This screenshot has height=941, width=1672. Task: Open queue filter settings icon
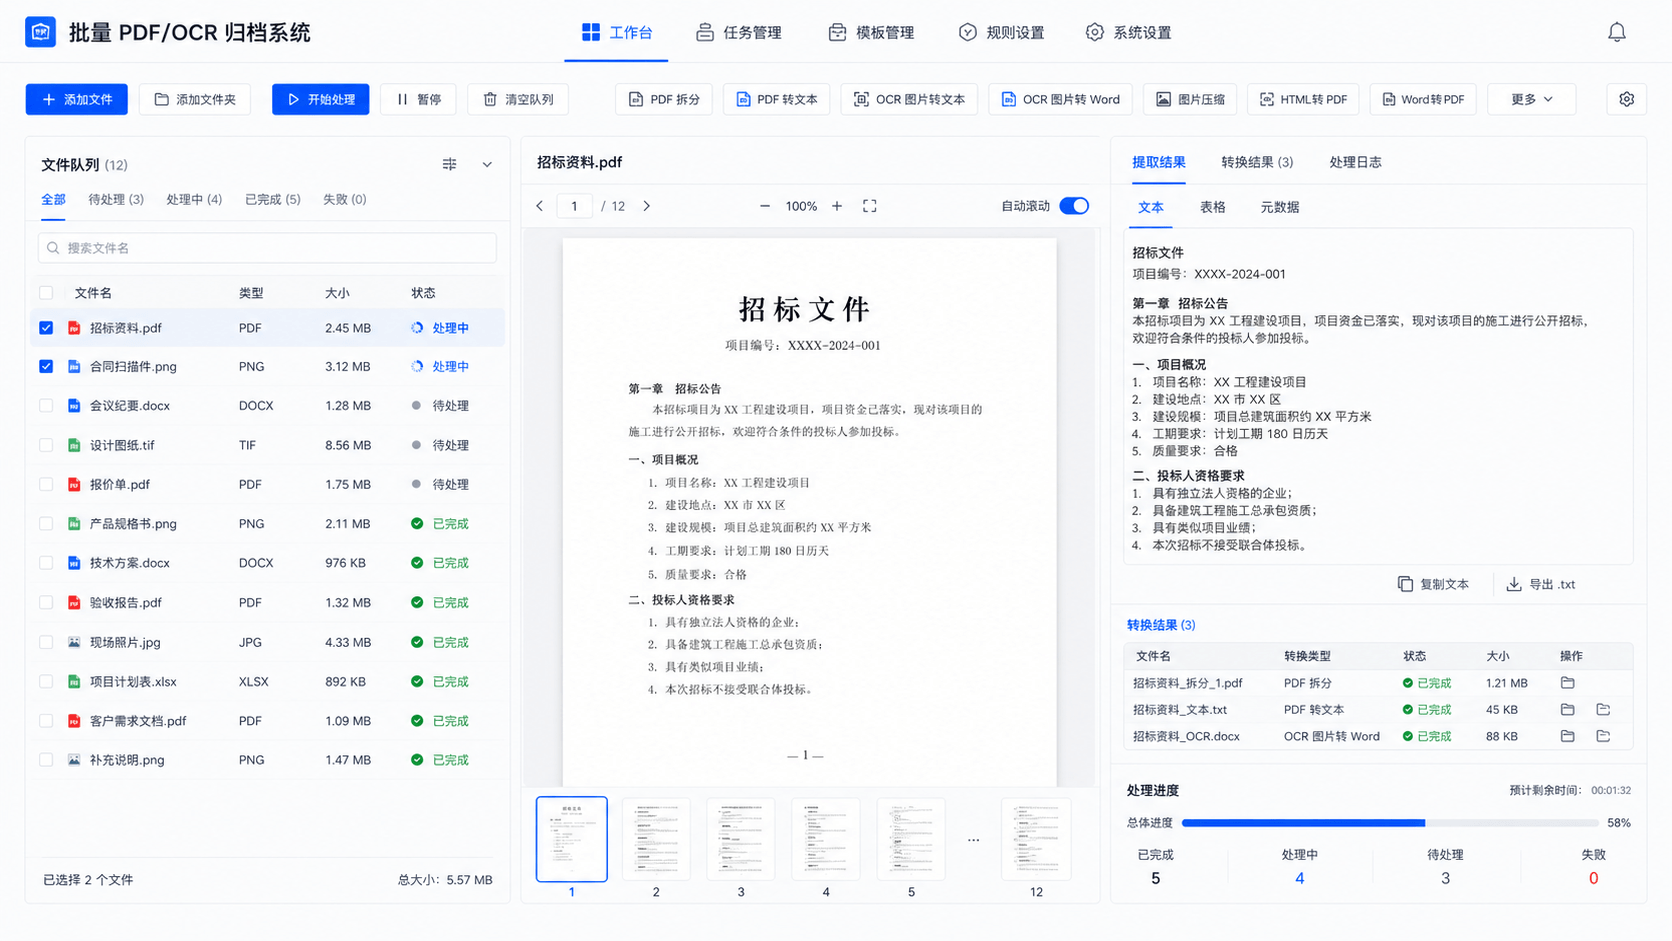click(x=450, y=164)
